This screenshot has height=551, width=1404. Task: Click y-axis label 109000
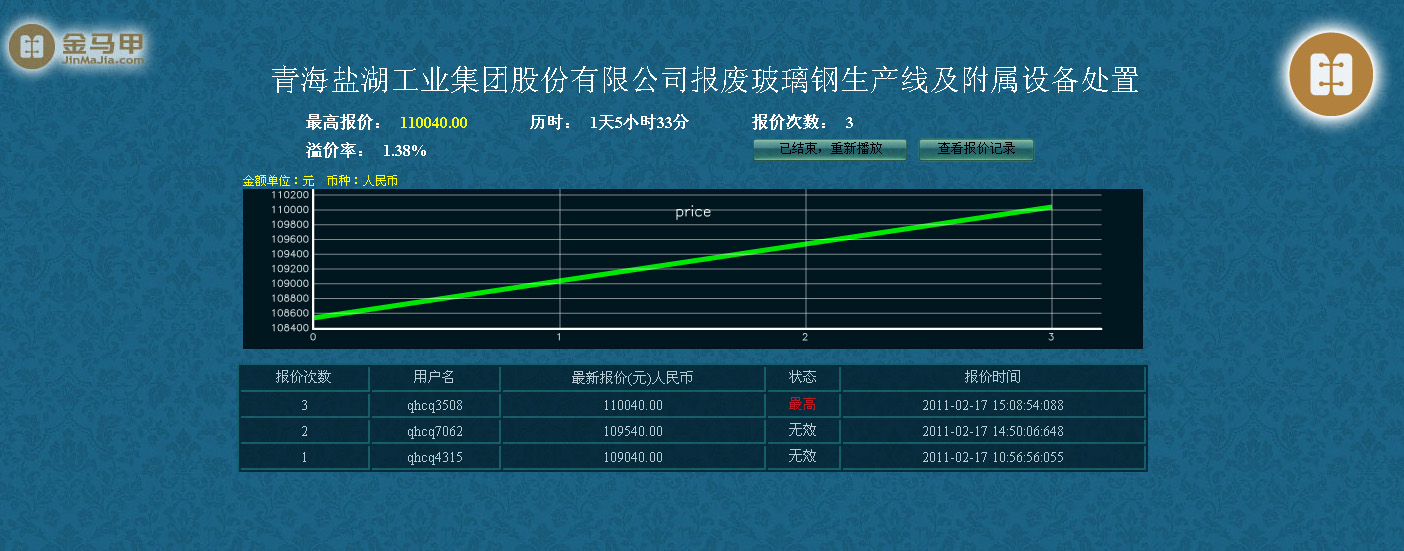pyautogui.click(x=291, y=284)
